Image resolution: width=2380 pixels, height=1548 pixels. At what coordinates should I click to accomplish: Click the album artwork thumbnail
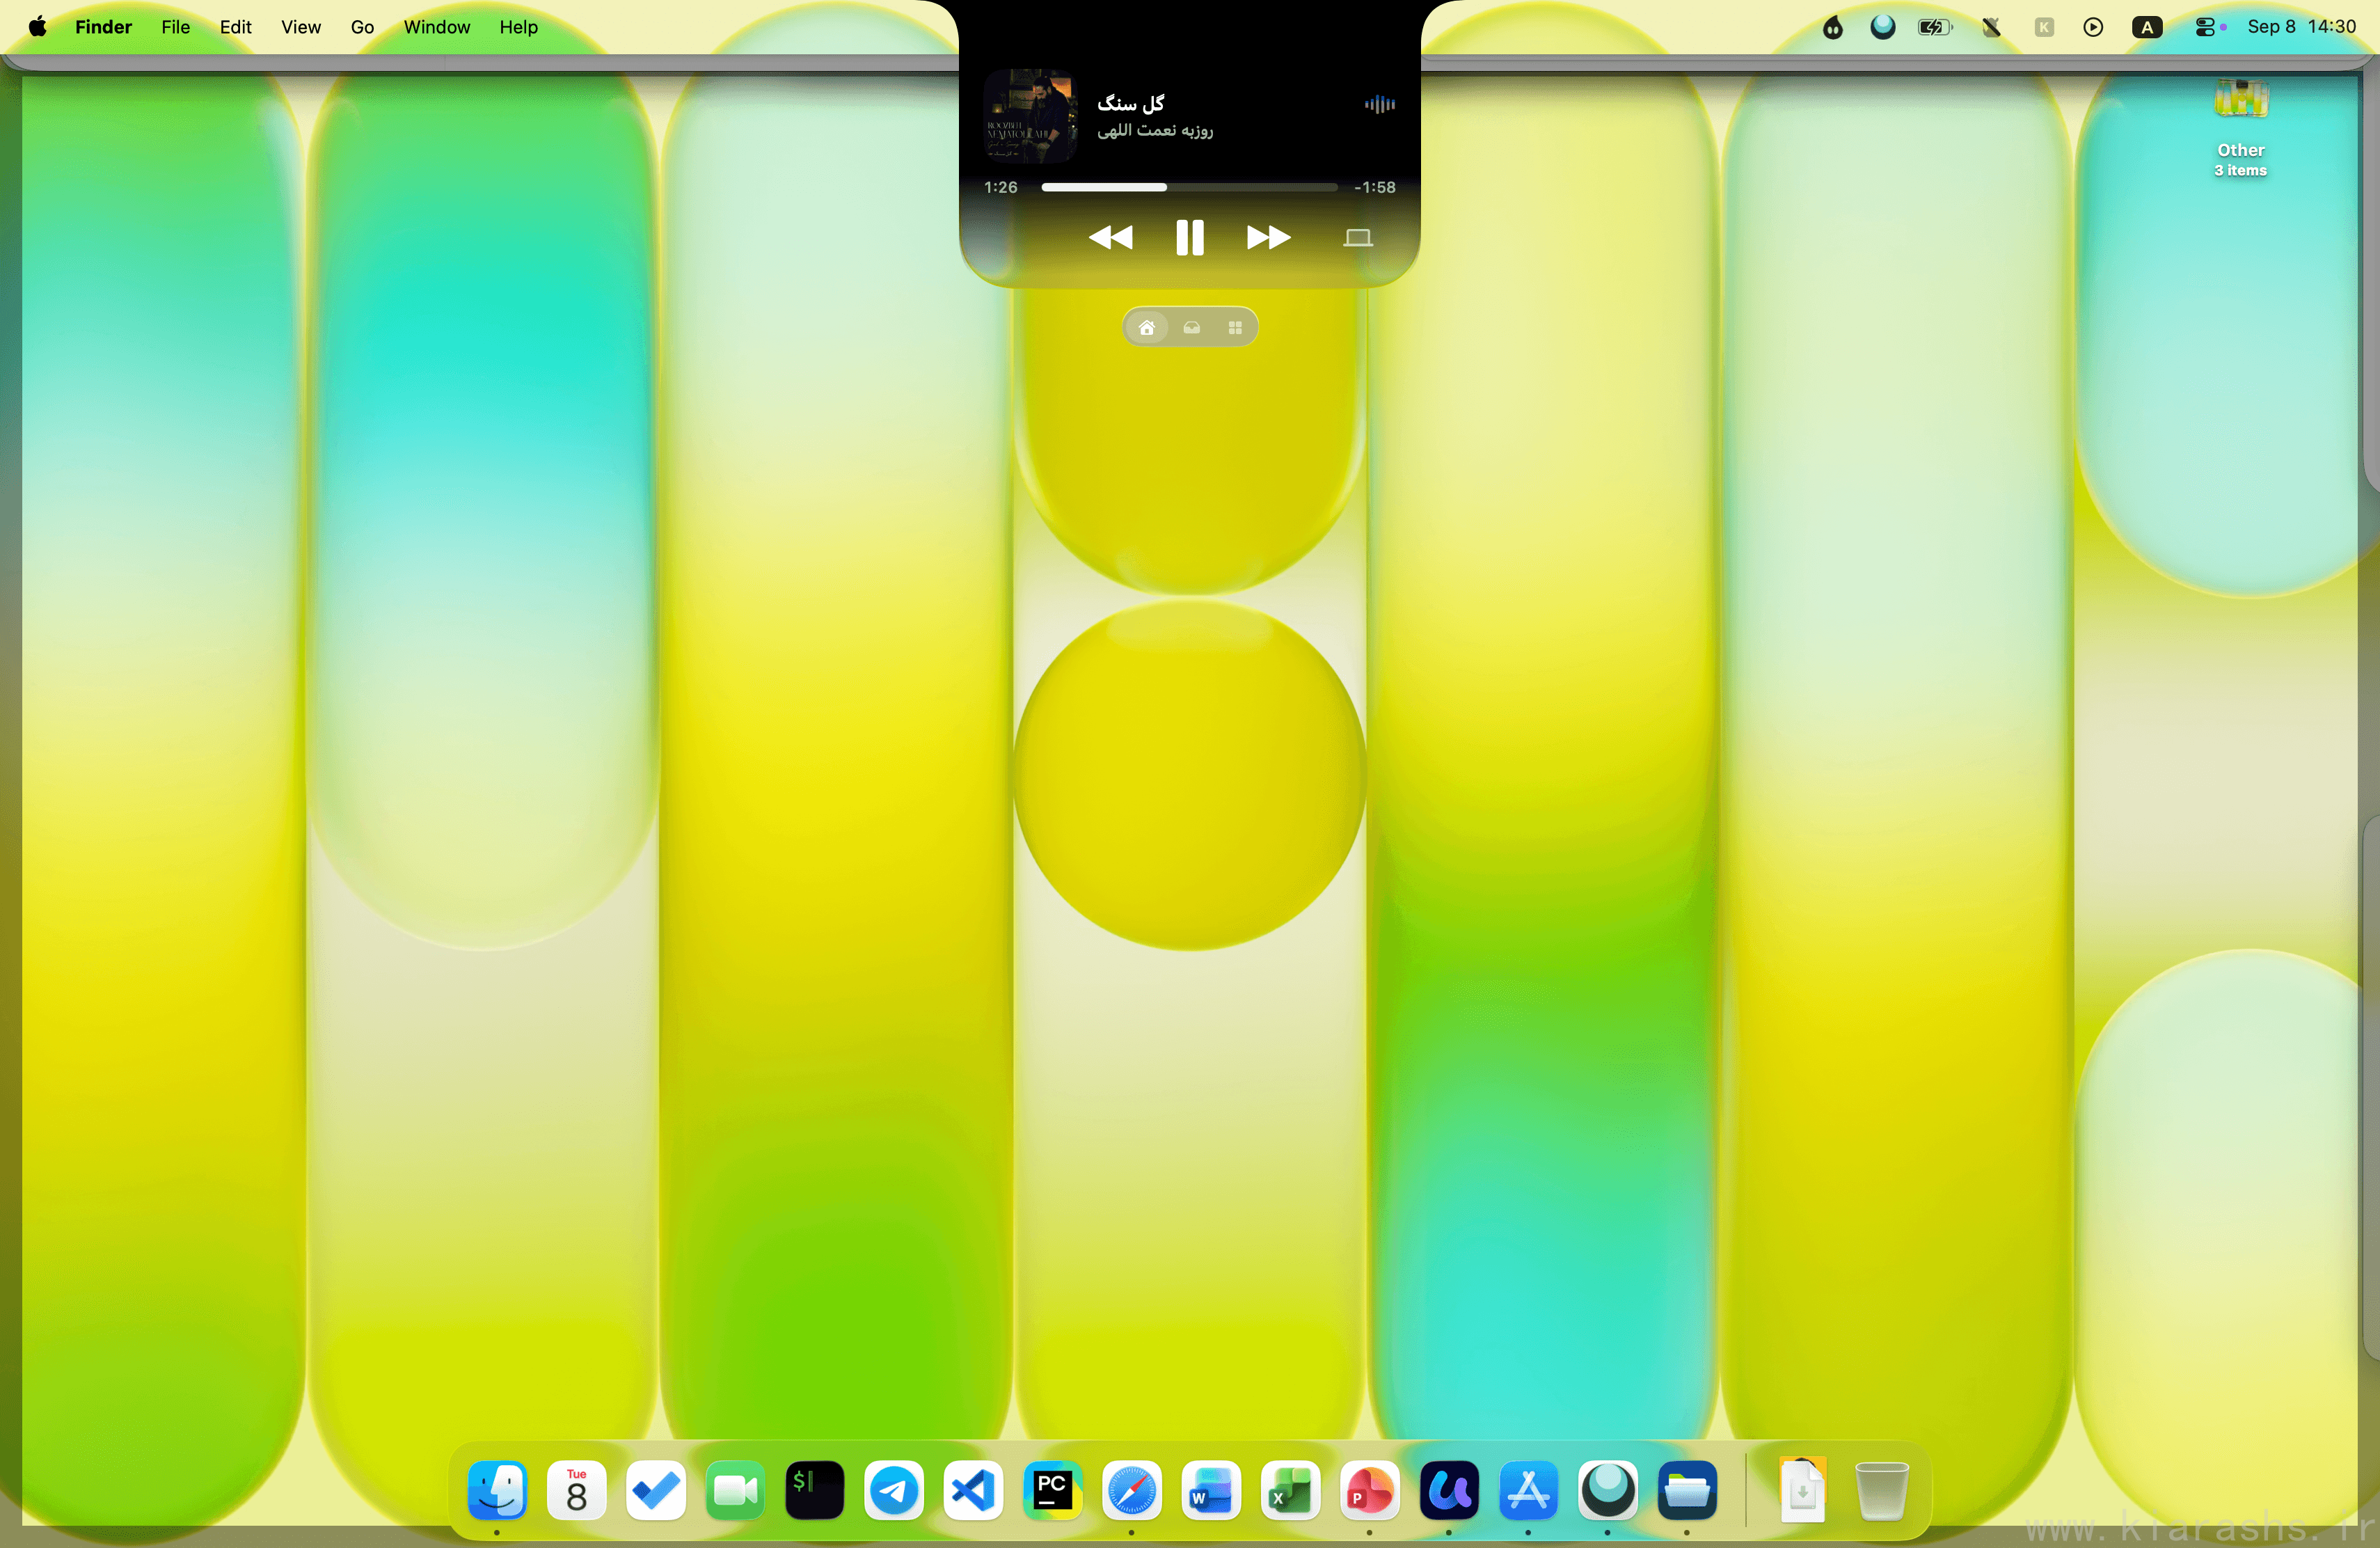pyautogui.click(x=1030, y=116)
